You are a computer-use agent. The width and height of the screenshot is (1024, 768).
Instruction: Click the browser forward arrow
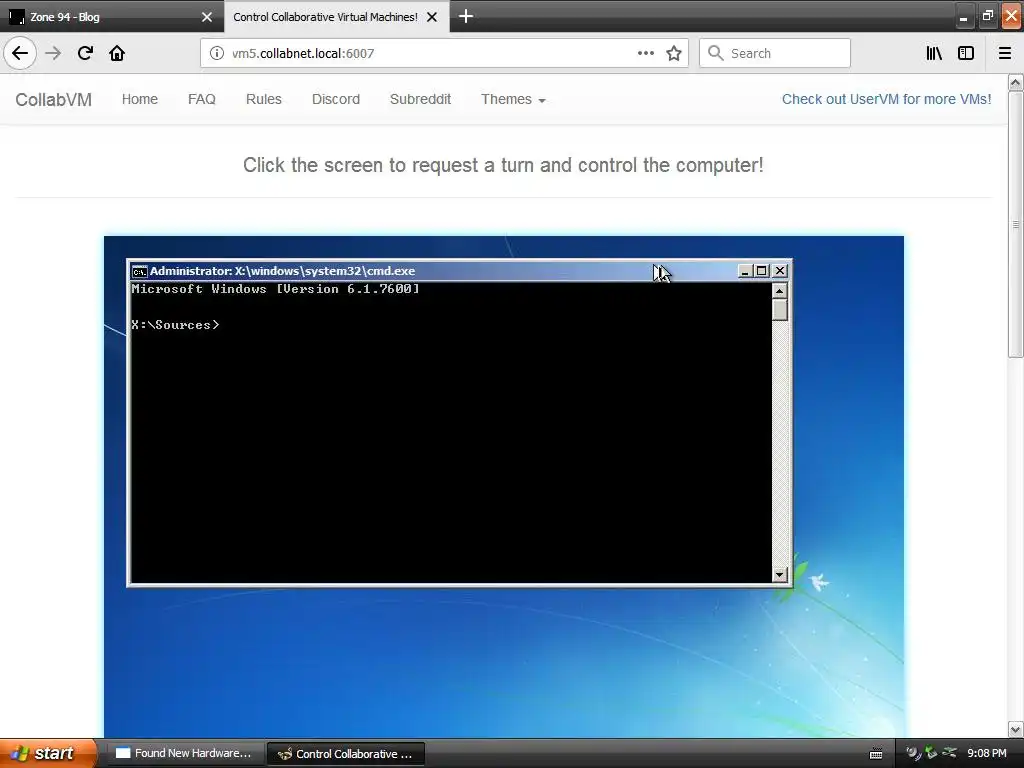(x=53, y=53)
